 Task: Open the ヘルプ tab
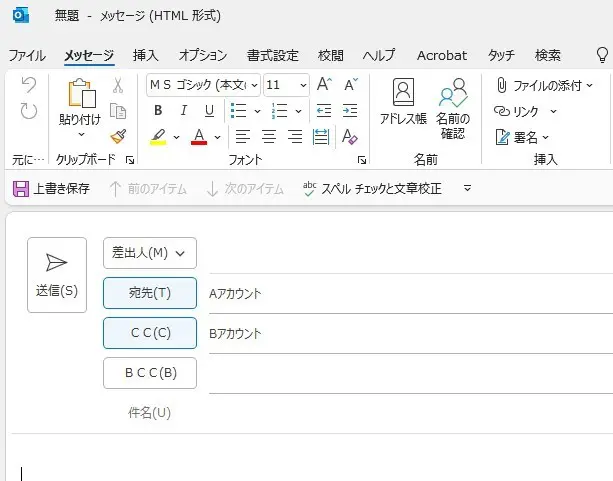(x=379, y=56)
